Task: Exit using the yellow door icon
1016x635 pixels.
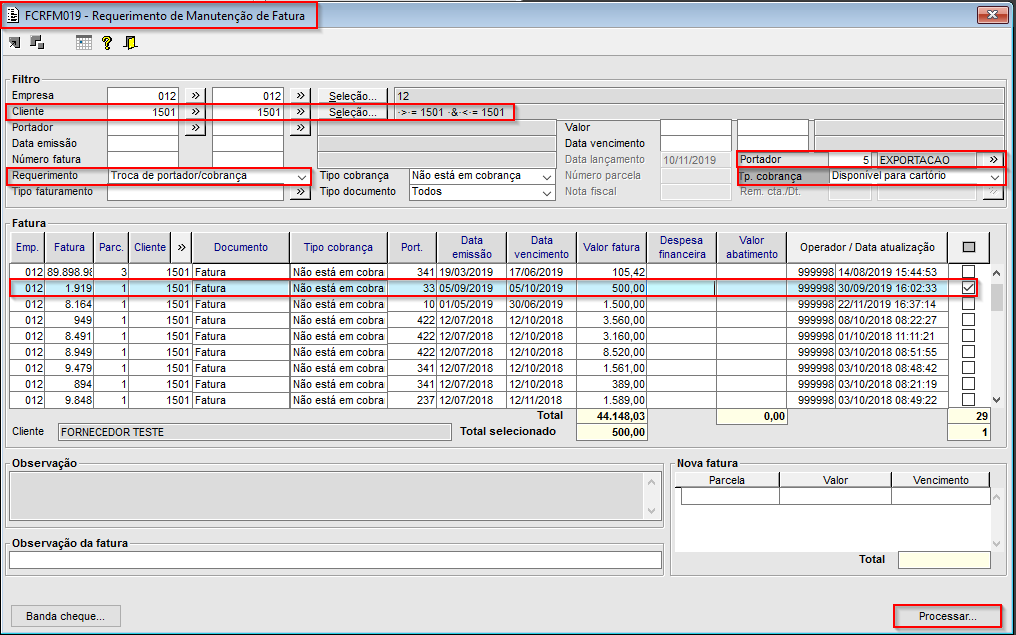Action: click(130, 43)
